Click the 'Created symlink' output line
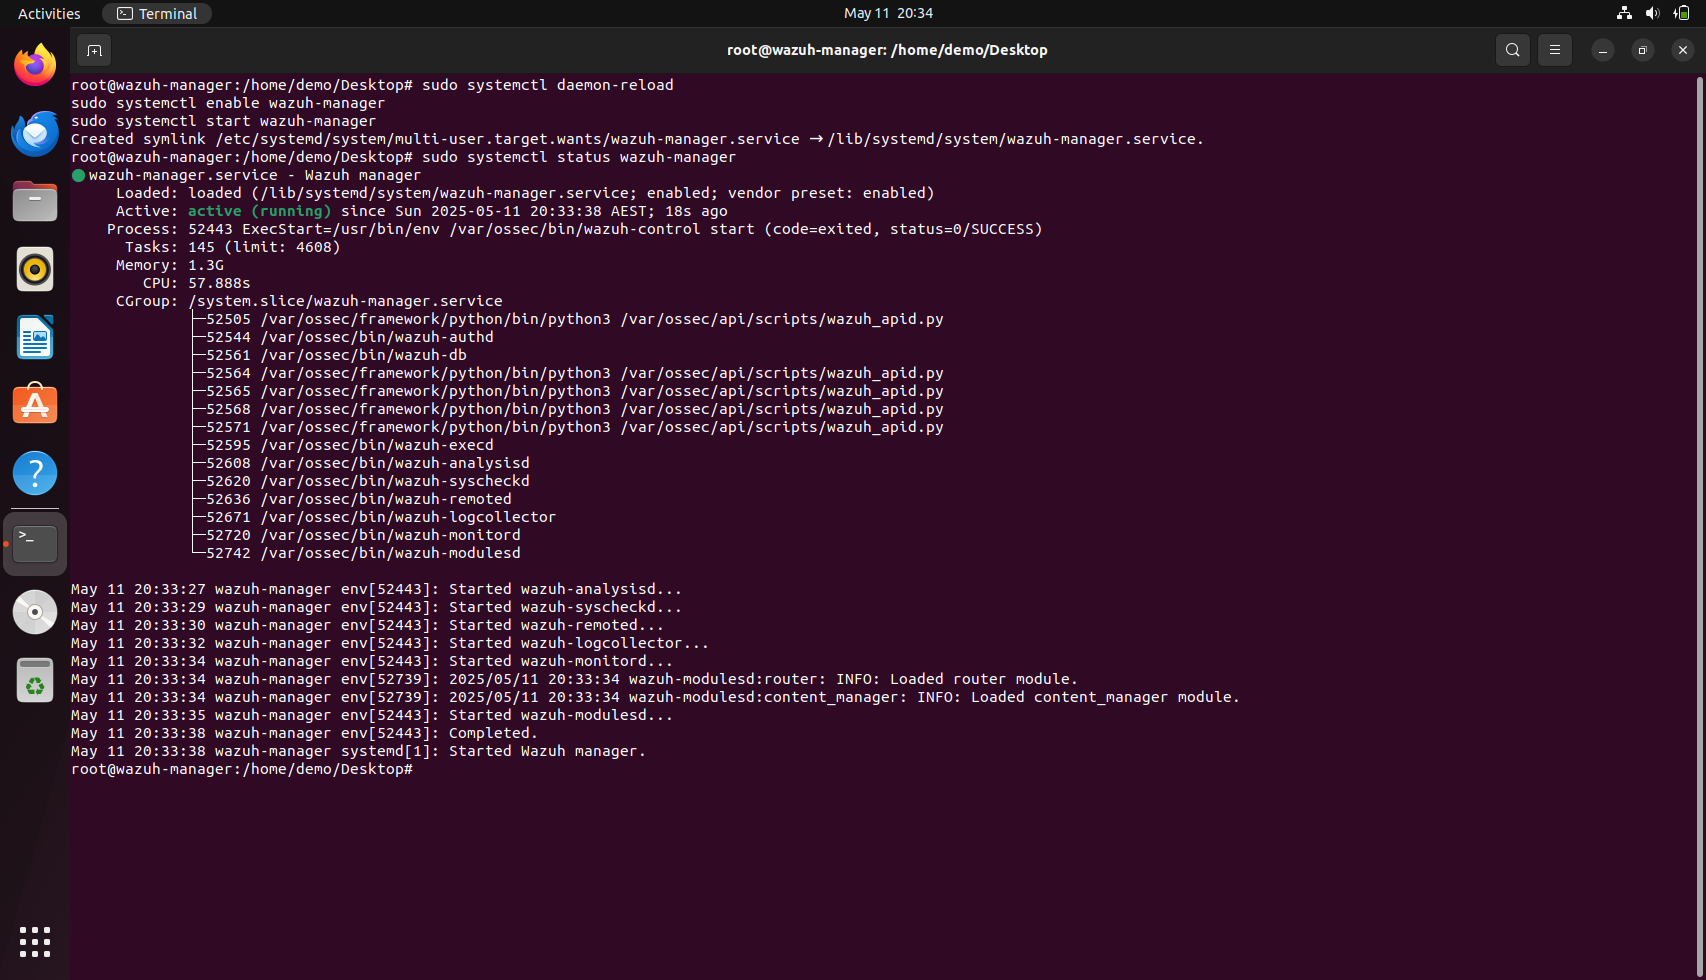The height and width of the screenshot is (980, 1706). (637, 139)
